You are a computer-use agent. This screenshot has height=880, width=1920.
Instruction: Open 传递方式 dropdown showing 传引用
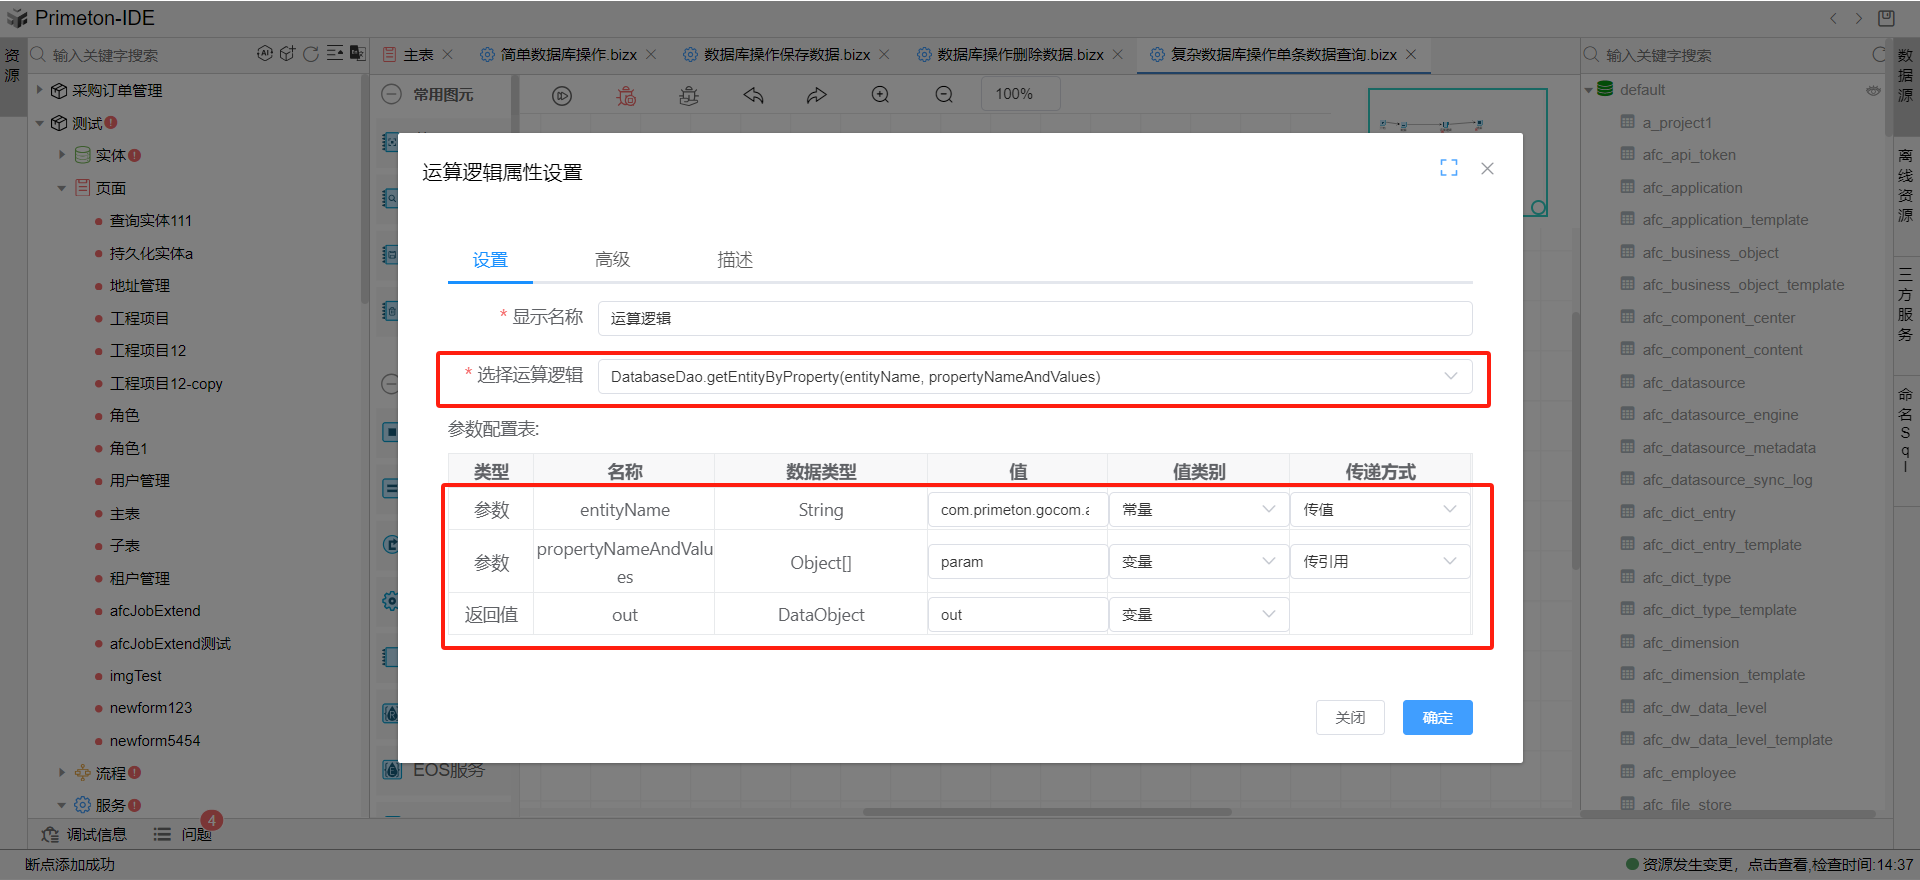click(x=1379, y=562)
